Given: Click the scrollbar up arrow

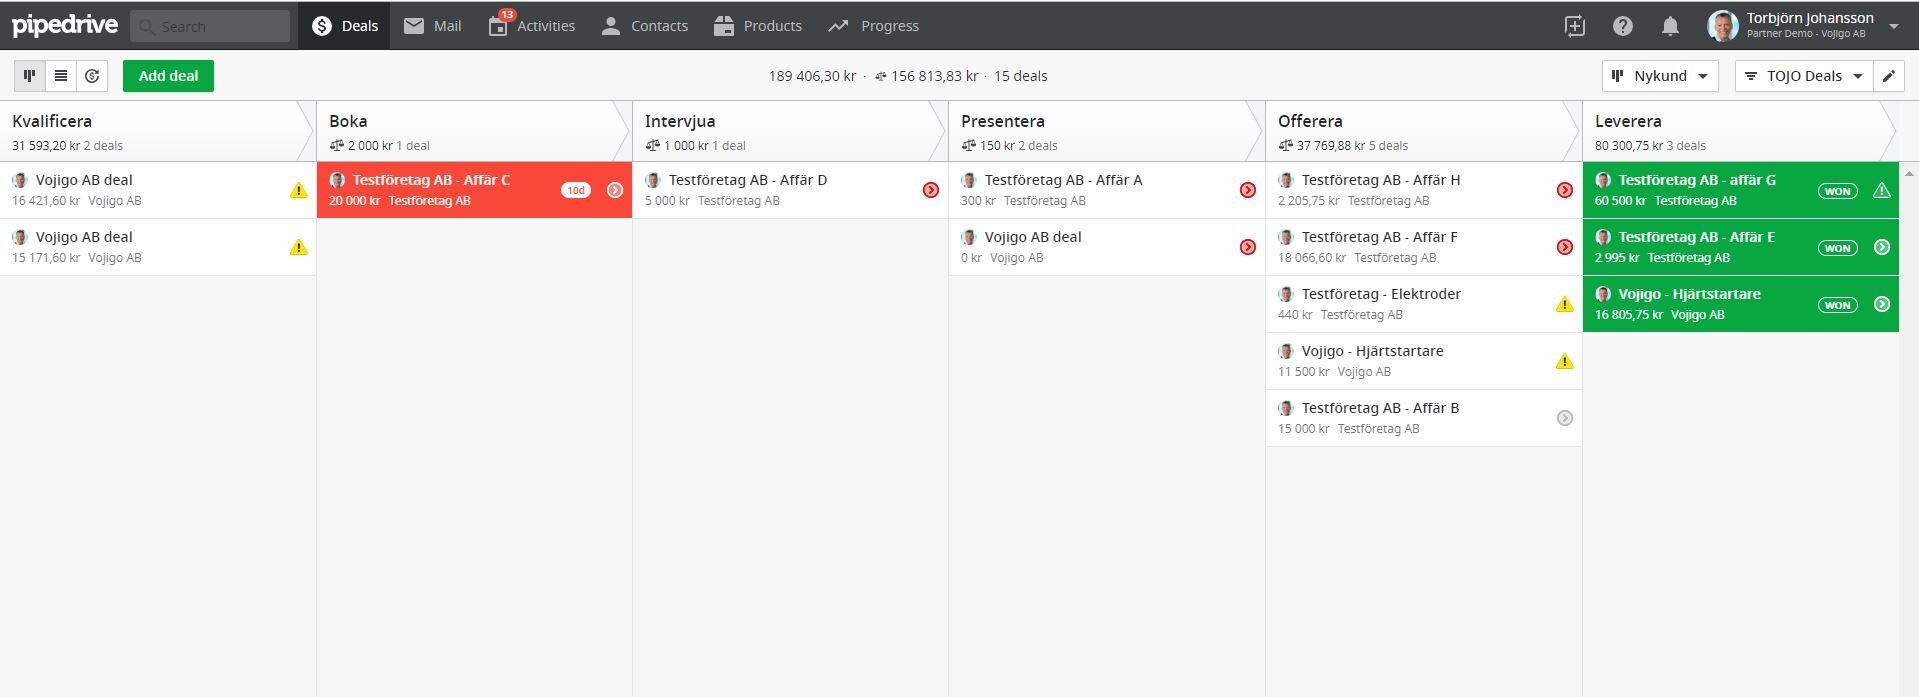Looking at the screenshot, I should click(1909, 172).
